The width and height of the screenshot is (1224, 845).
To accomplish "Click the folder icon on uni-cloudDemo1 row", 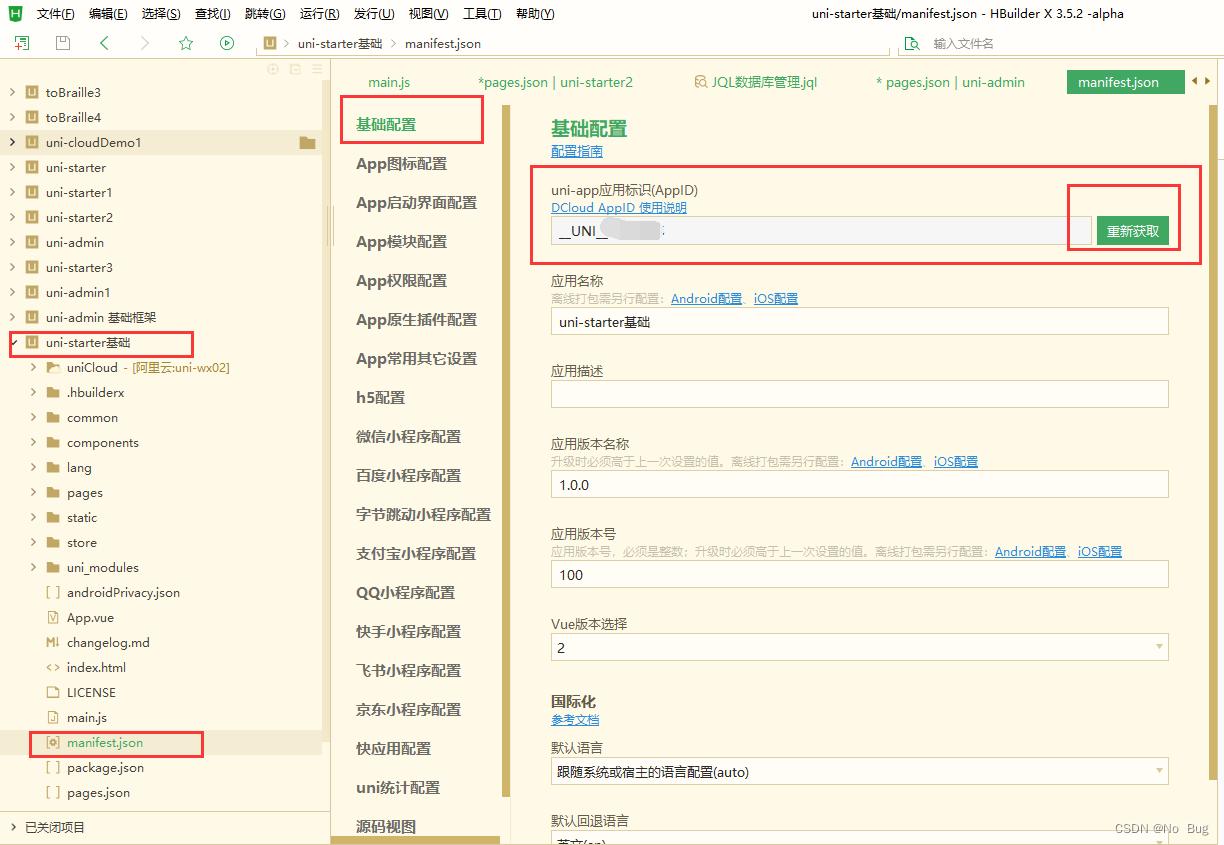I will [x=307, y=143].
